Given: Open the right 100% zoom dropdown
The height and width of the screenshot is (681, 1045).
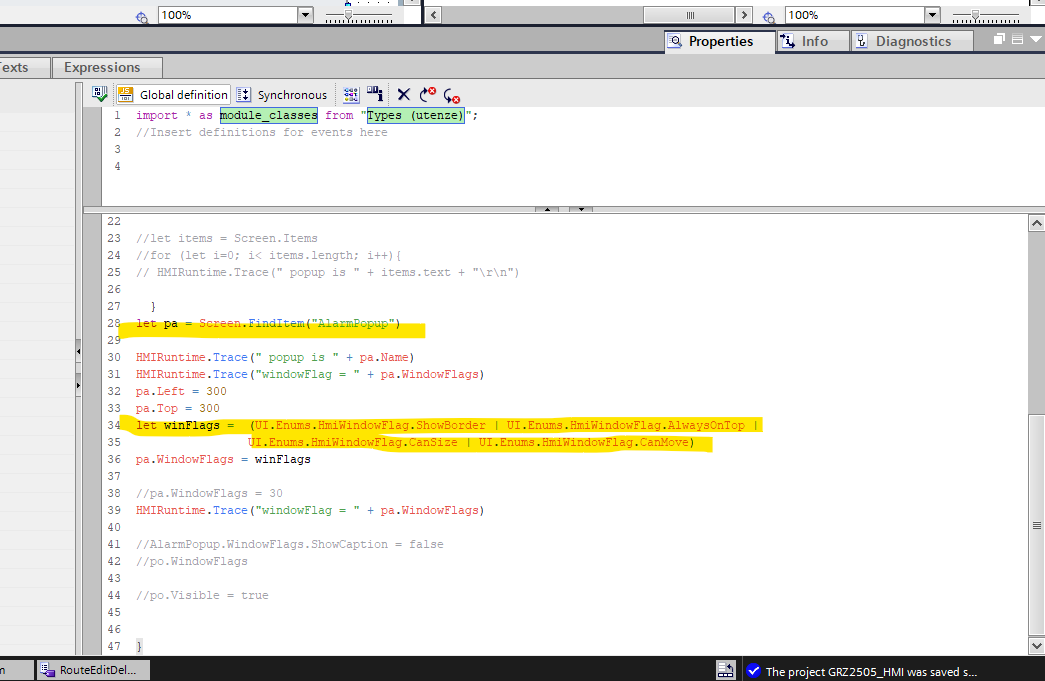Looking at the screenshot, I should [x=932, y=15].
